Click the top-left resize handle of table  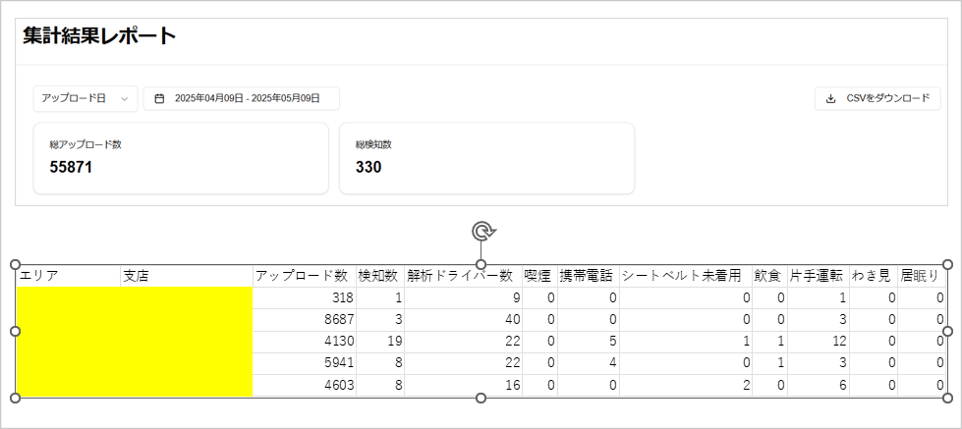[15, 264]
